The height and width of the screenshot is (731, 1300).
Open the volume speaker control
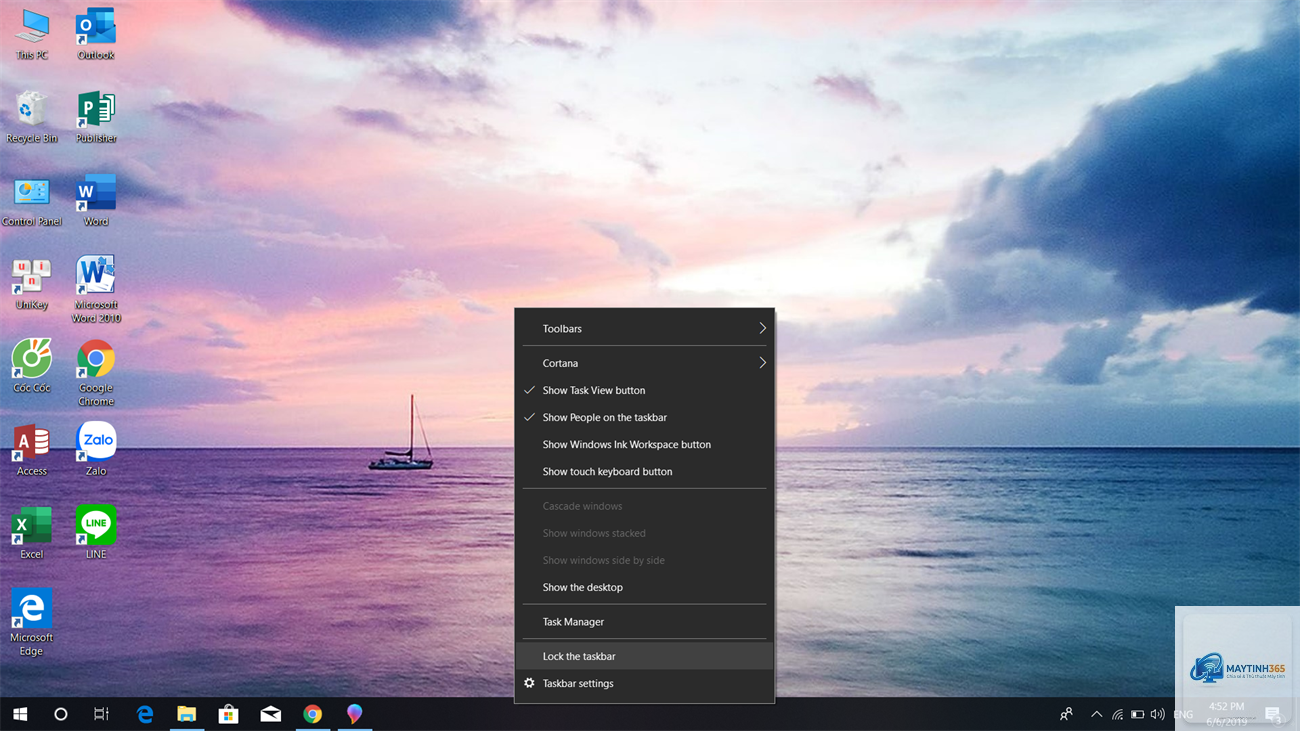coord(1158,714)
